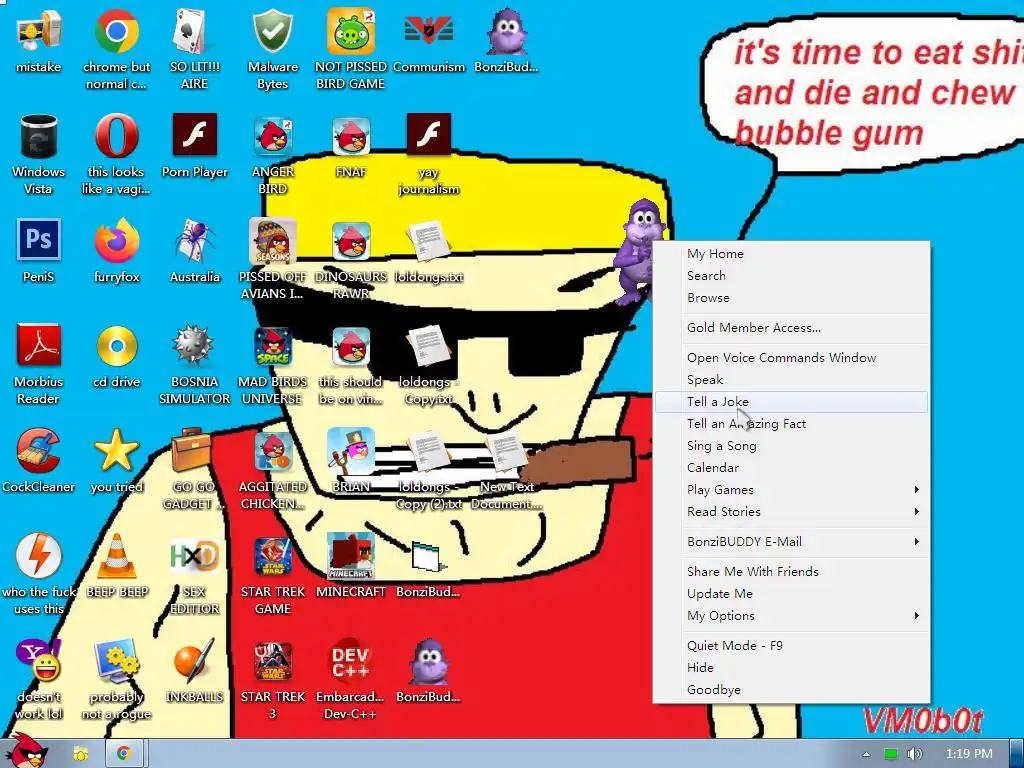The image size is (1024, 768).
Task: Launch NOT PISSED BIRD GAME icon
Action: [351, 31]
